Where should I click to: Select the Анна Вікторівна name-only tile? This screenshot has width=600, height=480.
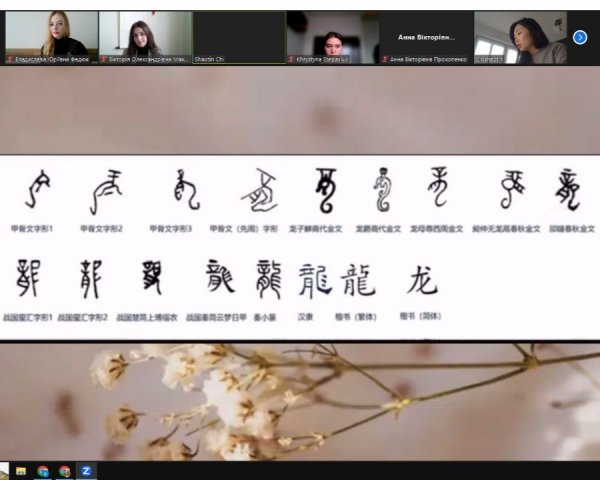point(426,36)
